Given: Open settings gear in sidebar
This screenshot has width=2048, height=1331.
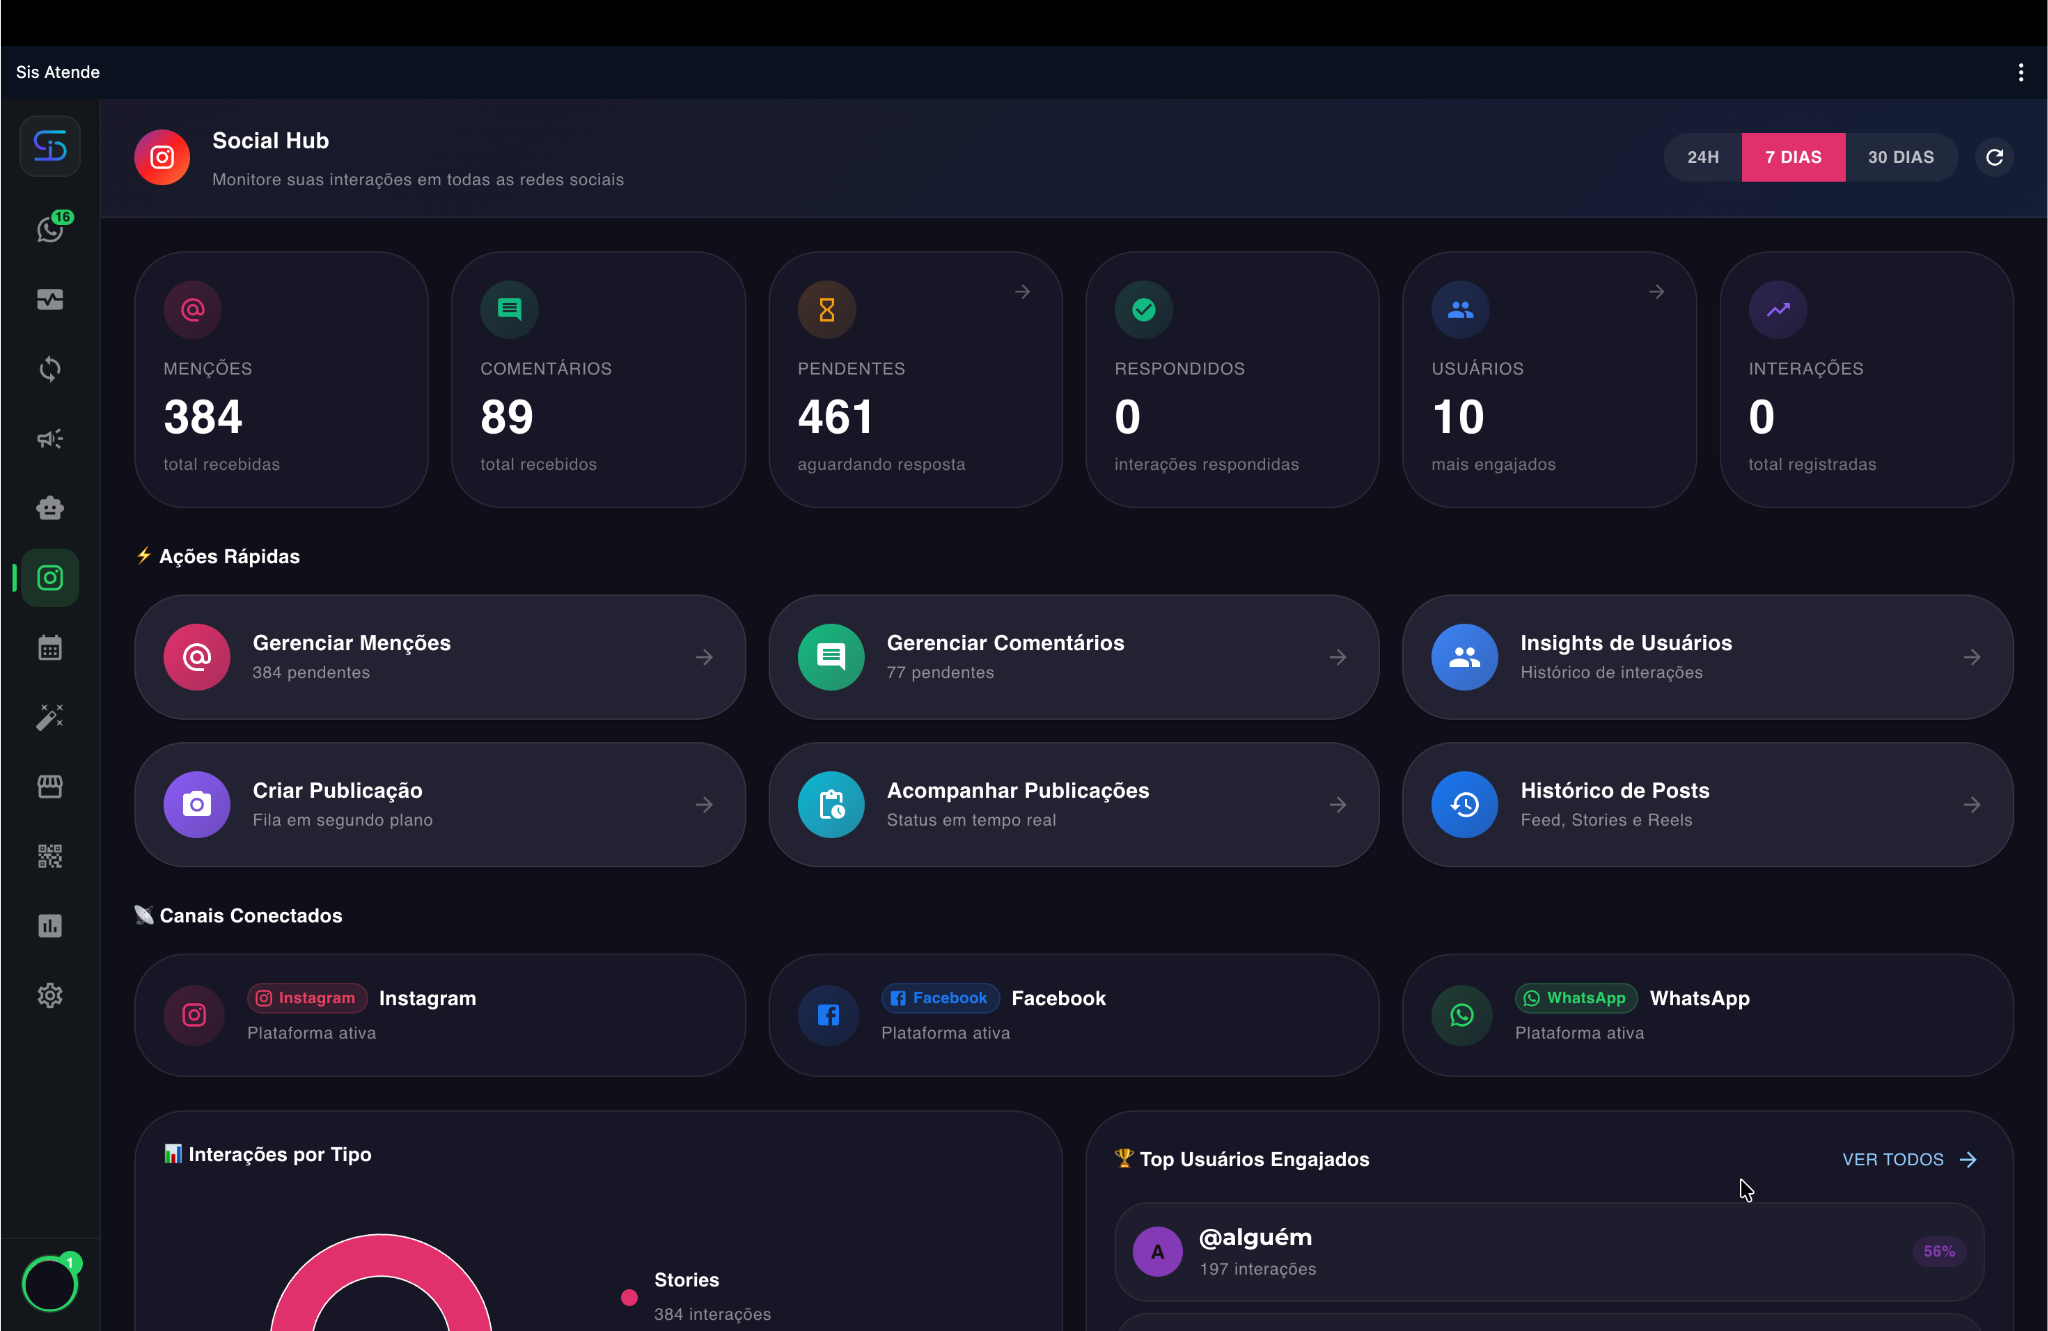Looking at the screenshot, I should 50,996.
